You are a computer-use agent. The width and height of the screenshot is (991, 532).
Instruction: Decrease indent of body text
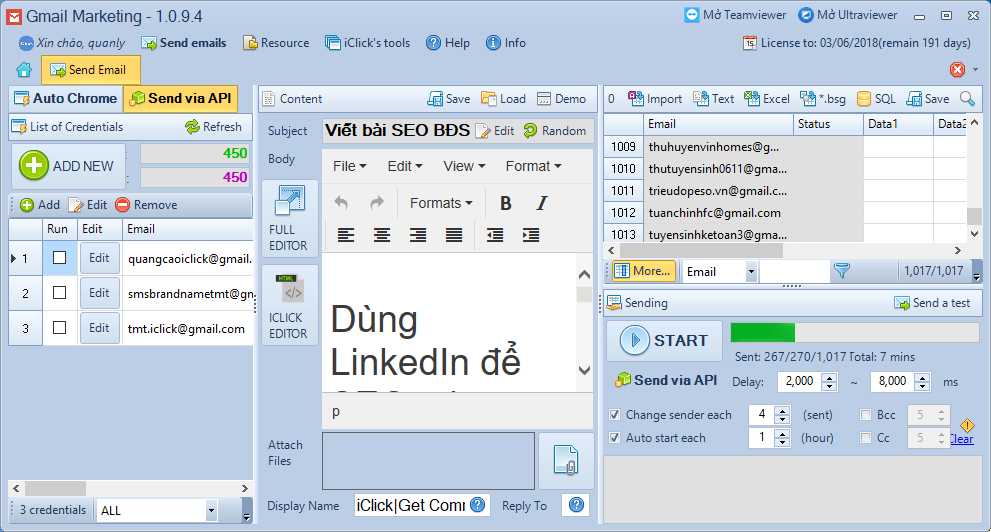495,236
